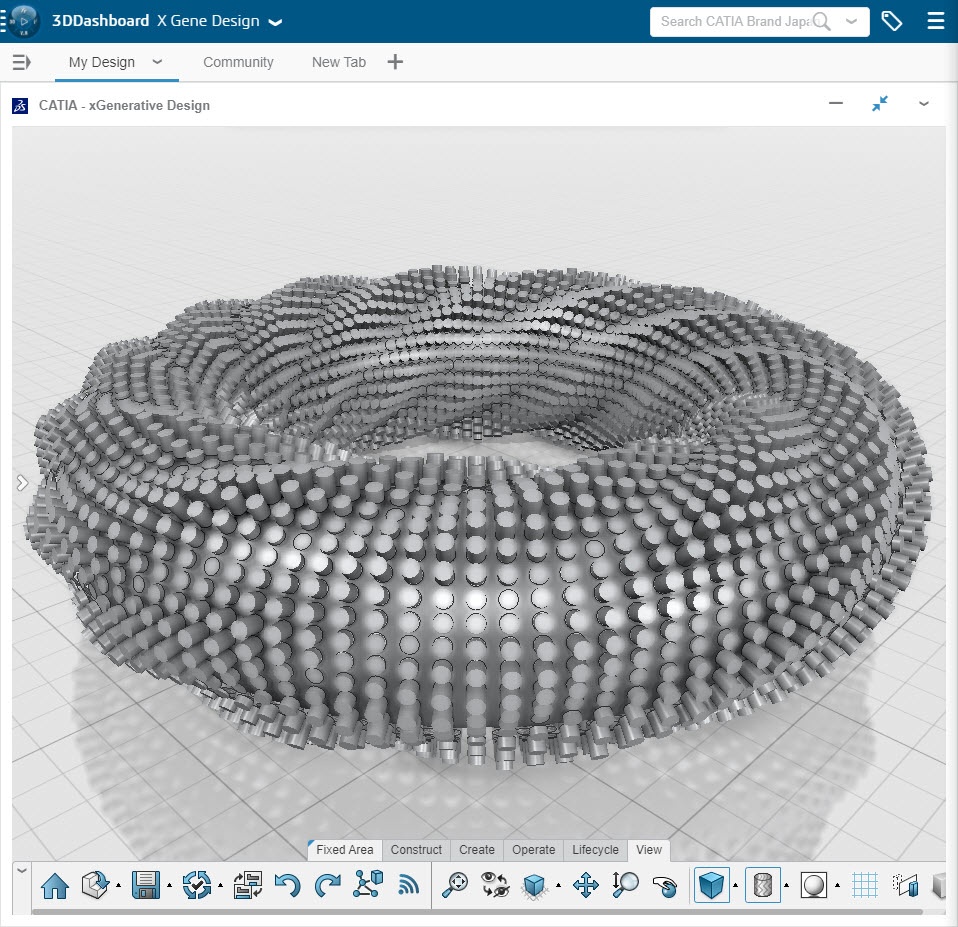Open the Community dashboard tab
The image size is (958, 927).
(x=238, y=62)
